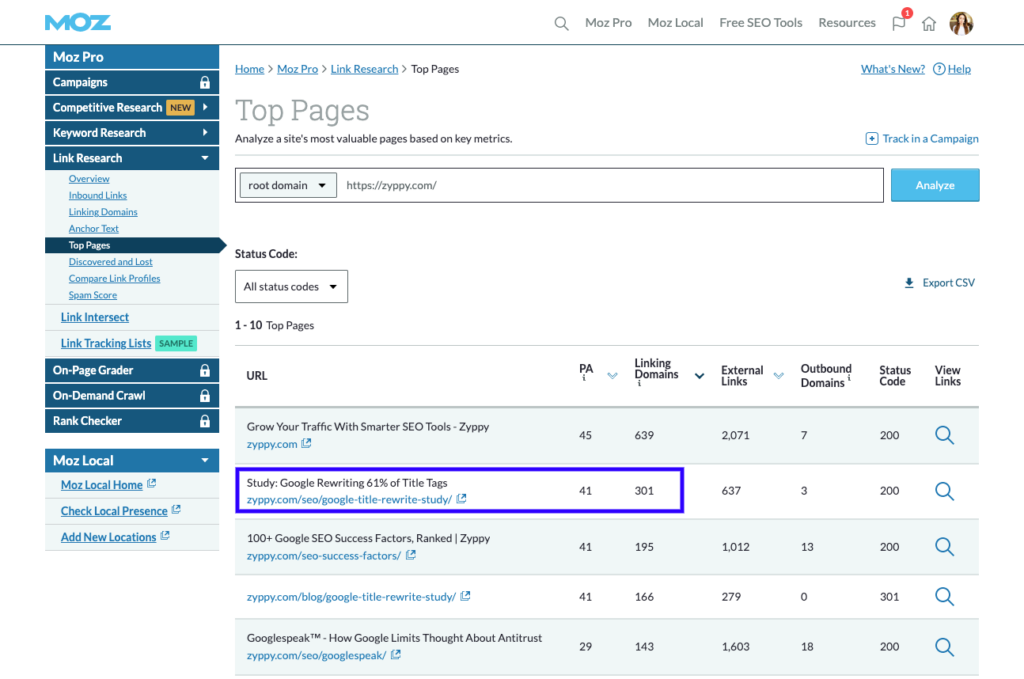Click external icon beside Moz Local Home
The height and width of the screenshot is (679, 1024).
pyautogui.click(x=152, y=484)
